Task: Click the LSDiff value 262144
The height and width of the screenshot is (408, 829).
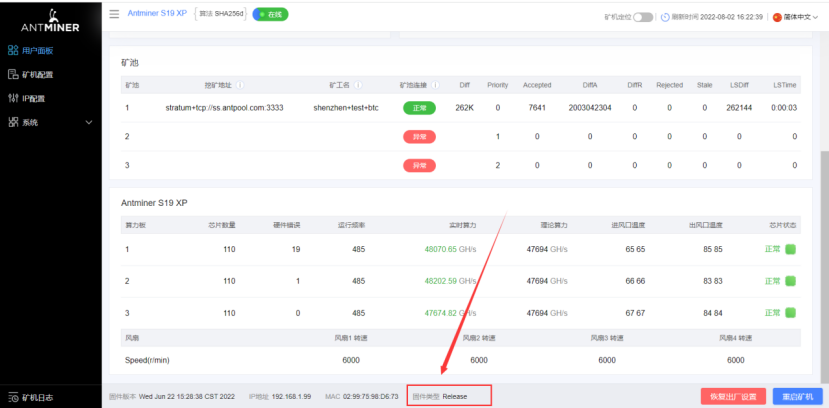Action: tap(739, 108)
